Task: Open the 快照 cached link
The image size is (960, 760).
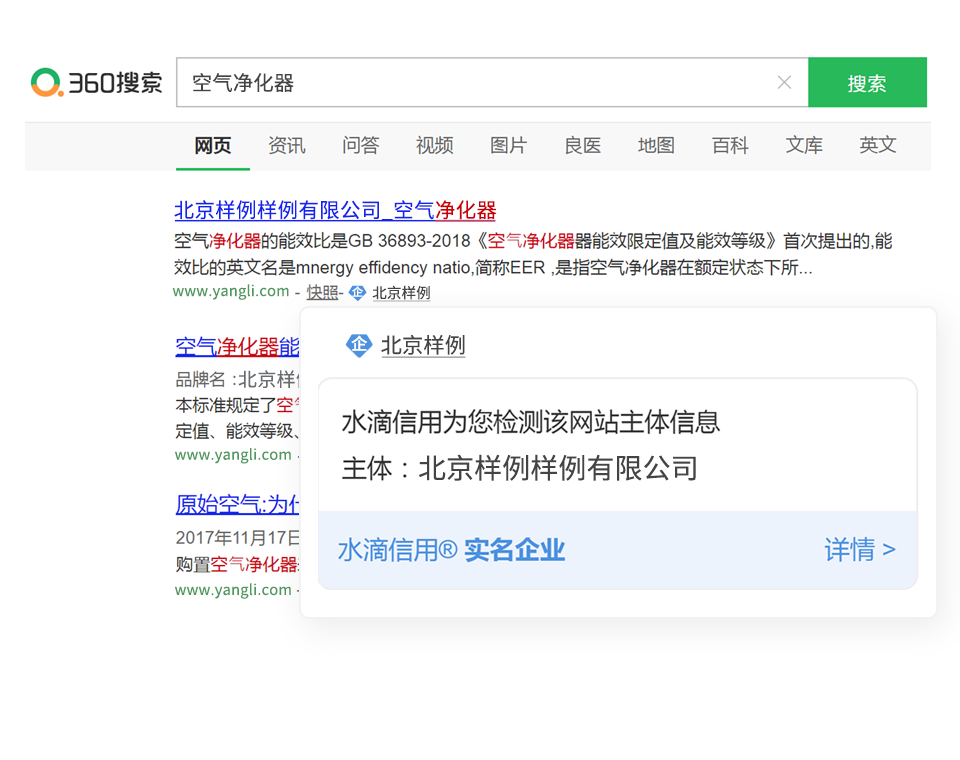Action: click(322, 293)
